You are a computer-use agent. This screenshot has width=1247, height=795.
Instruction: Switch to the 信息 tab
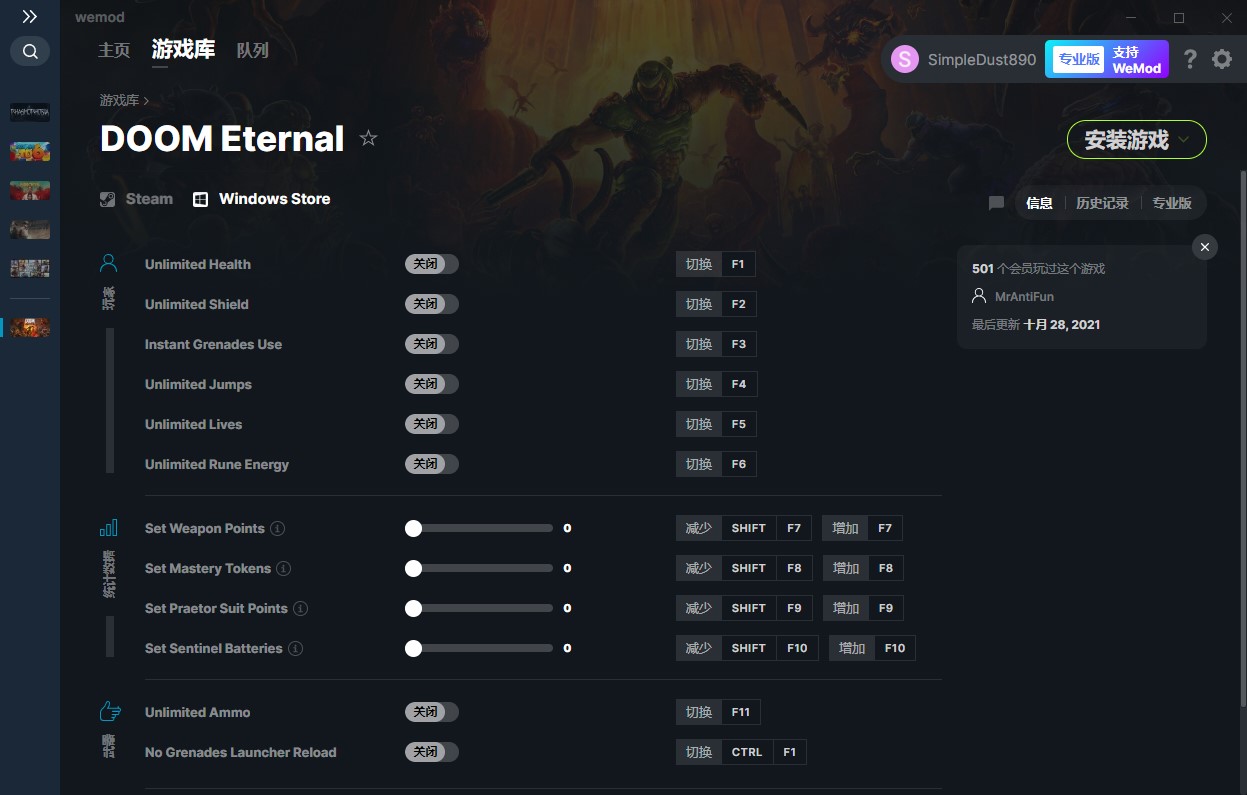pos(1039,203)
